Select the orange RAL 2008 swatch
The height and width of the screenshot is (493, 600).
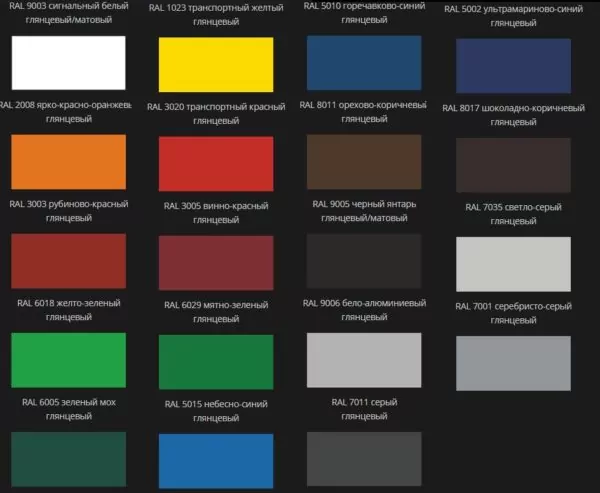[x=68, y=162]
